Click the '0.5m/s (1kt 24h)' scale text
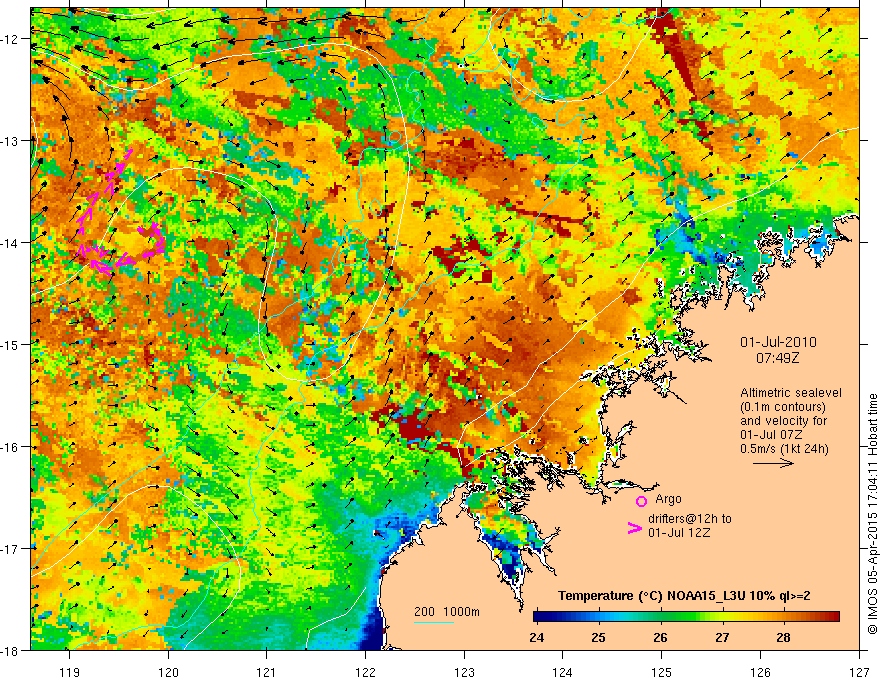This screenshot has width=880, height=680. point(784,449)
